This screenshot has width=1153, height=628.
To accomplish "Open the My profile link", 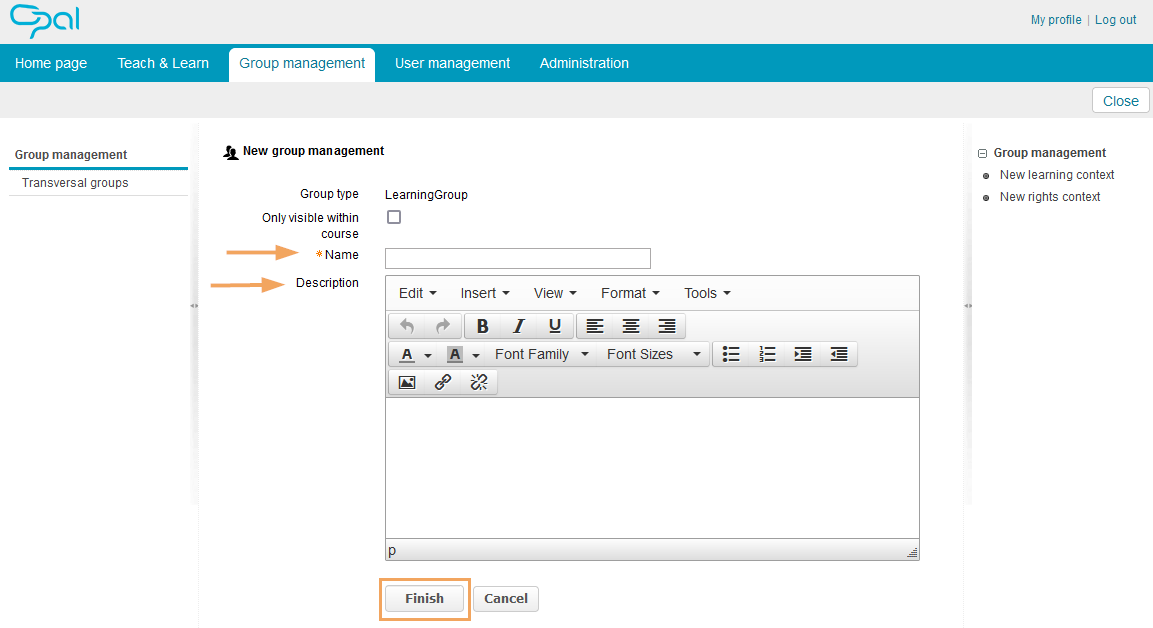I will click(1055, 20).
